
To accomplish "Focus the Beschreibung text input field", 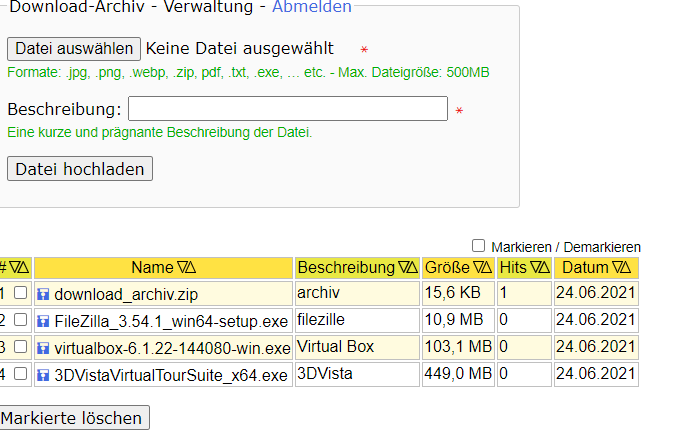I will coord(287,109).
